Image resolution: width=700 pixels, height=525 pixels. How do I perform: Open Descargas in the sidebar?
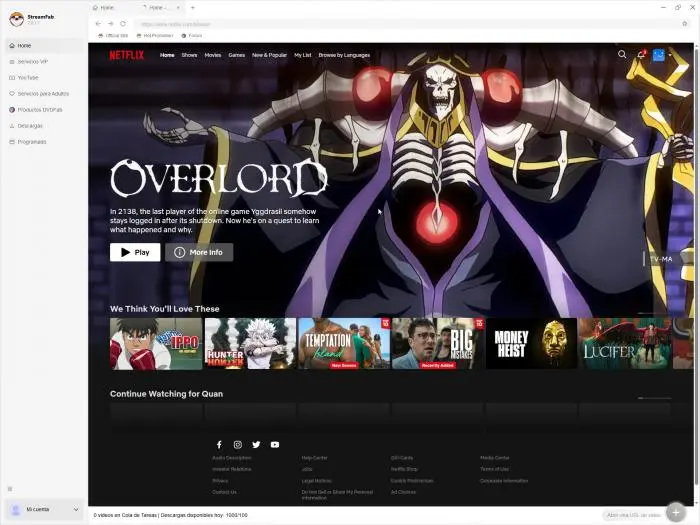45,126
